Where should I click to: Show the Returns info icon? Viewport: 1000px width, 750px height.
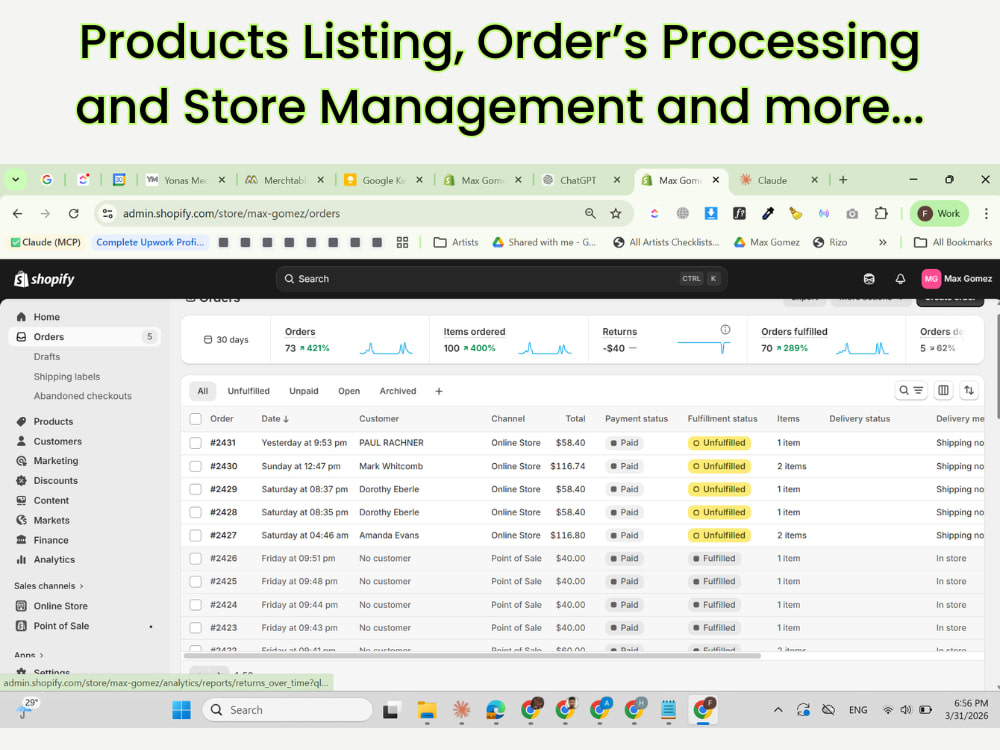[x=725, y=330]
